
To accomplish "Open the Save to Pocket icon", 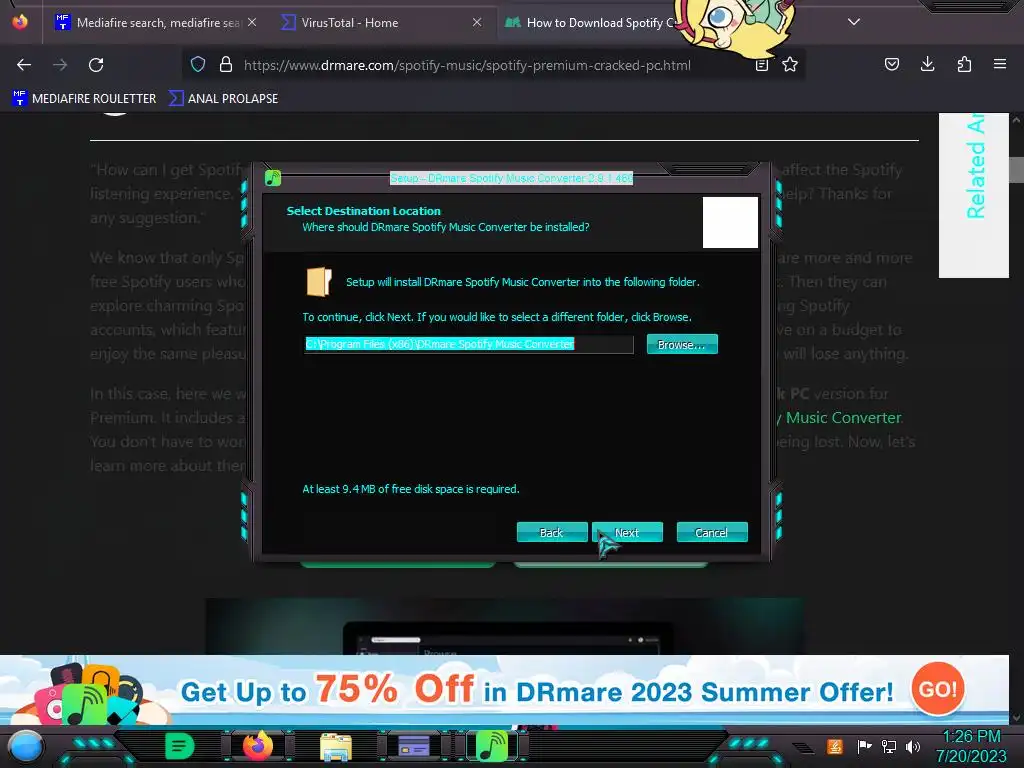I will [x=891, y=64].
